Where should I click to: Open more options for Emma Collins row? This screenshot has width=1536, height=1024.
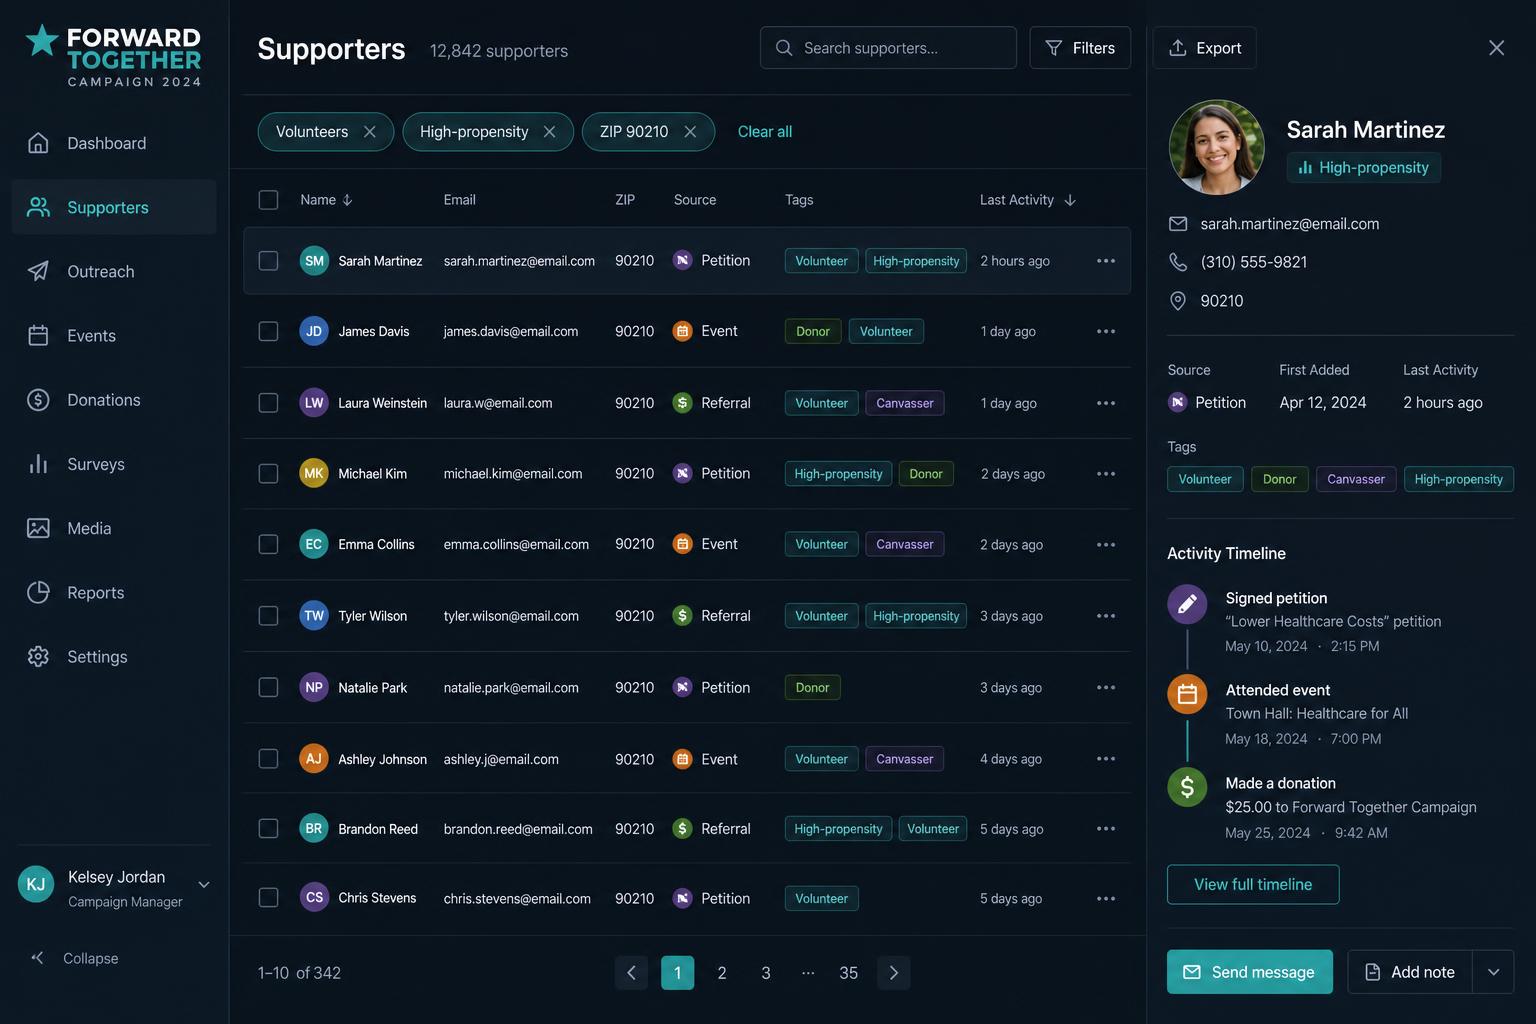click(x=1106, y=545)
